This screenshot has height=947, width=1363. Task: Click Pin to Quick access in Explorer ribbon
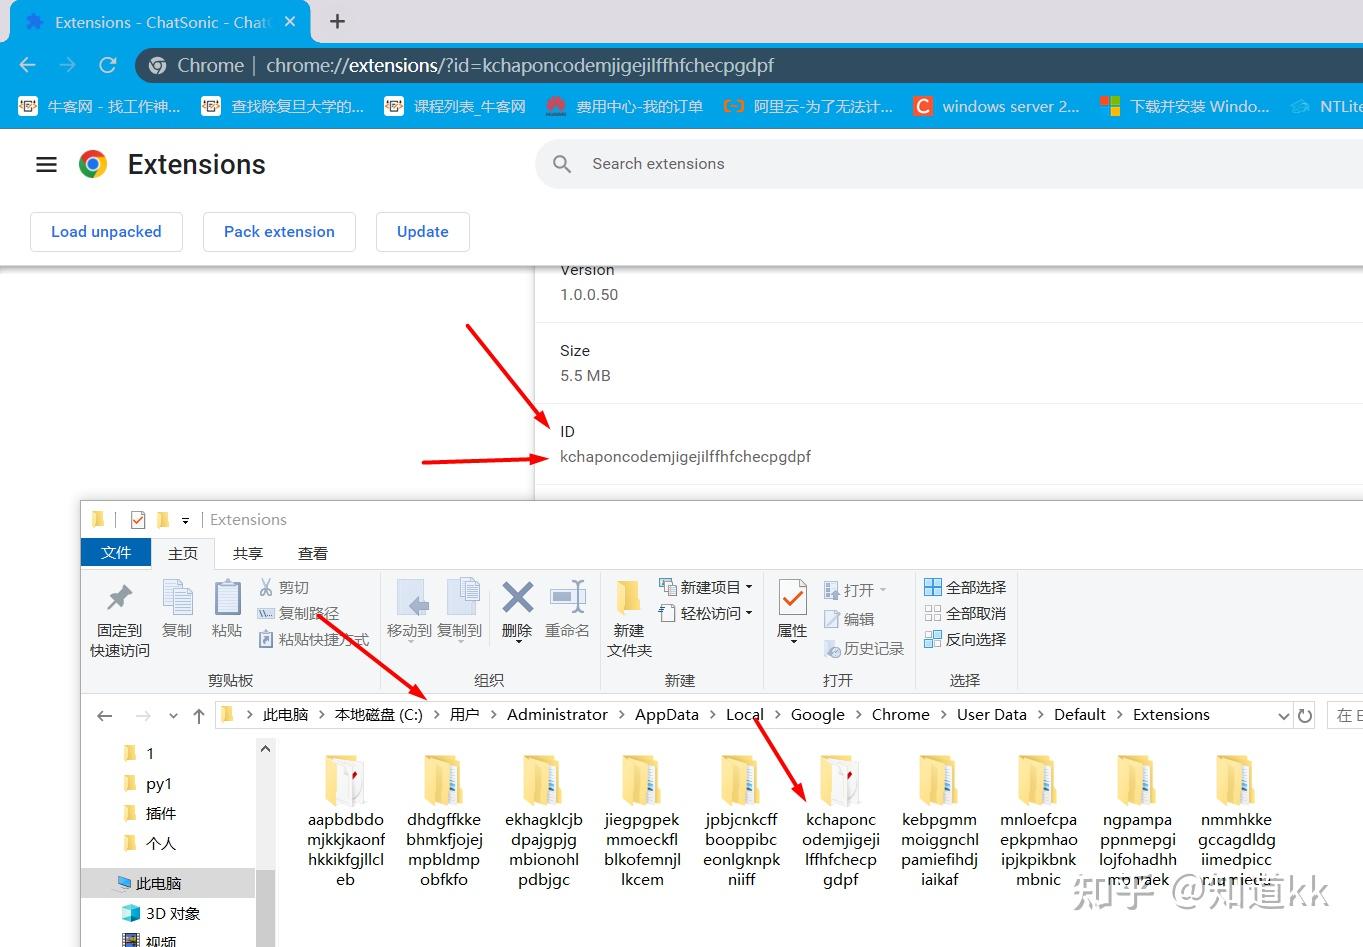pos(120,620)
